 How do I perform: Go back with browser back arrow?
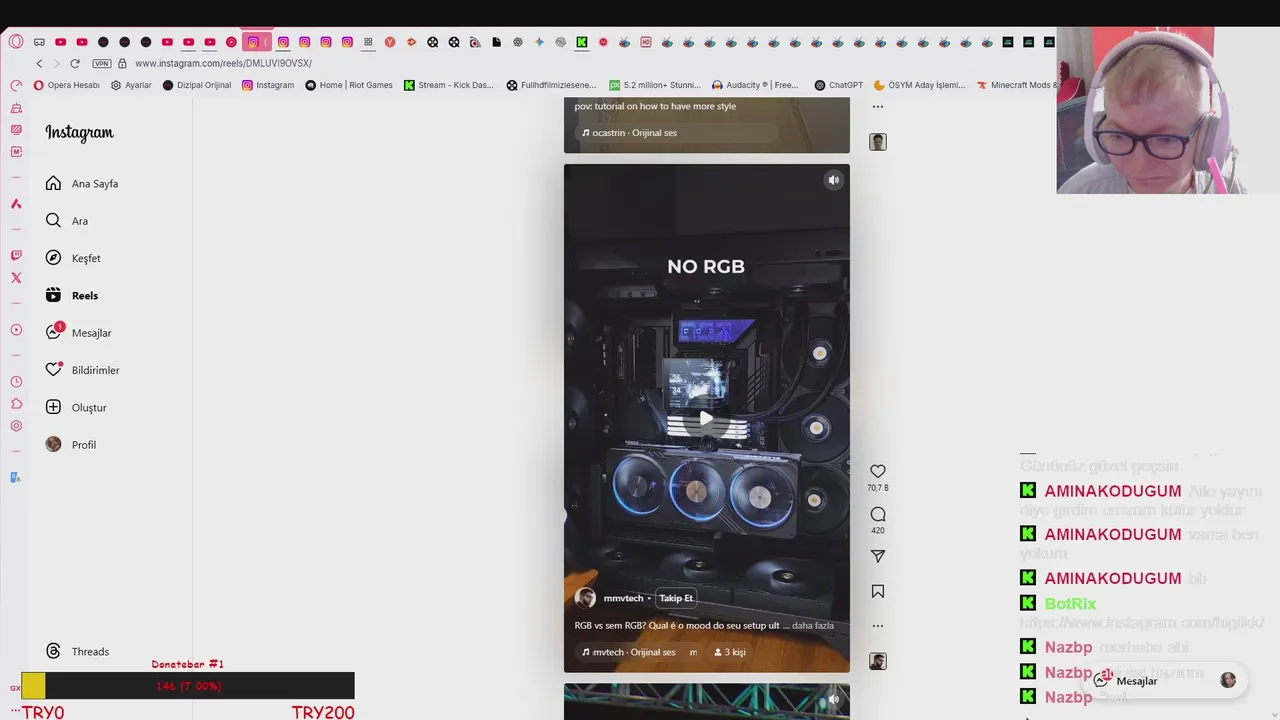click(x=39, y=63)
